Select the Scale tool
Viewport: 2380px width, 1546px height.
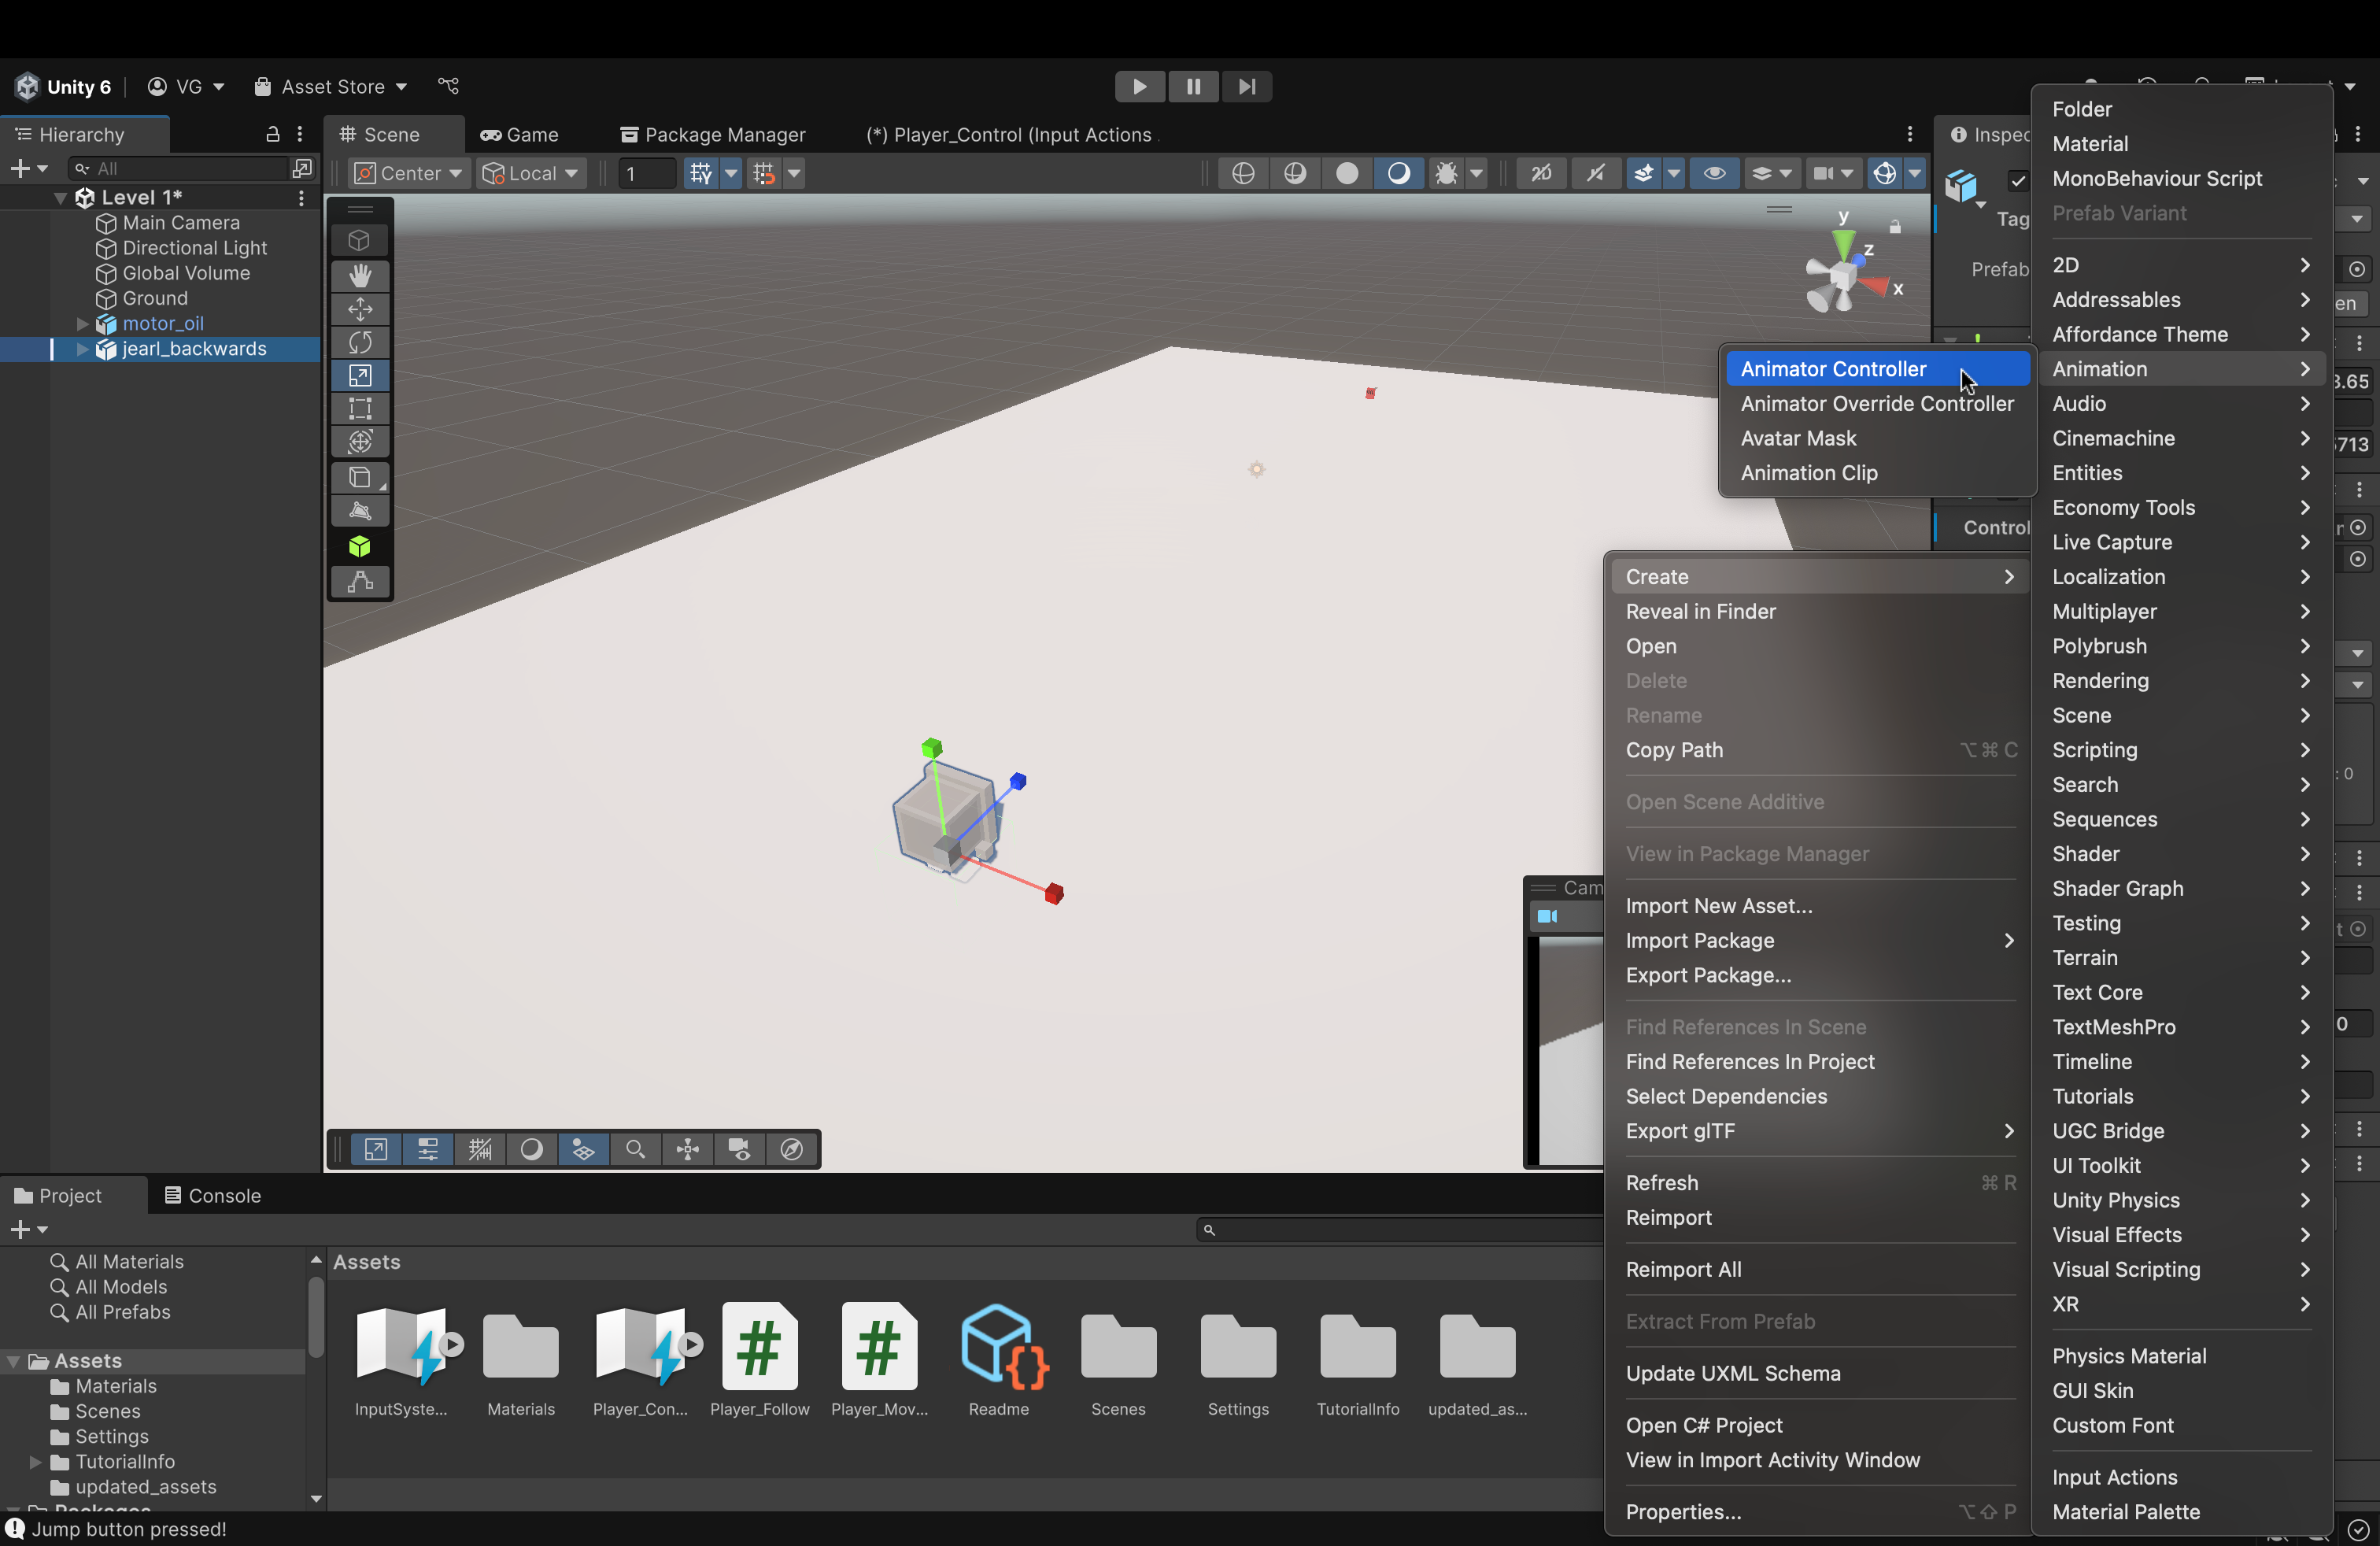pyautogui.click(x=360, y=376)
